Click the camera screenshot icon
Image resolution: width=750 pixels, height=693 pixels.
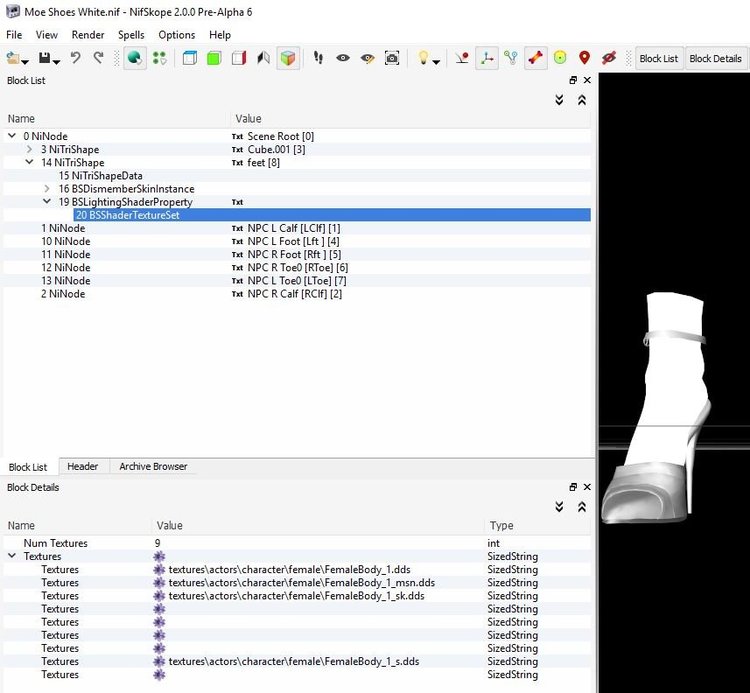(x=392, y=58)
